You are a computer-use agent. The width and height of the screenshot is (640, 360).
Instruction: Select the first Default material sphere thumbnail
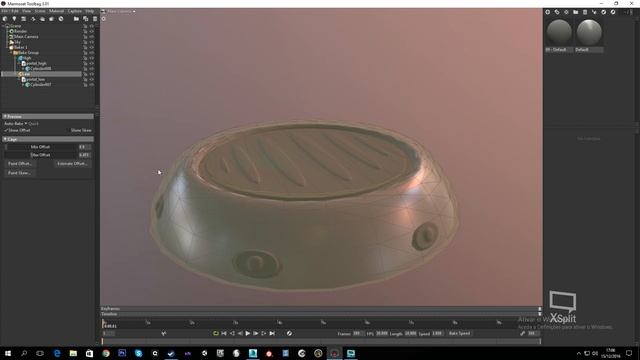[x=559, y=32]
